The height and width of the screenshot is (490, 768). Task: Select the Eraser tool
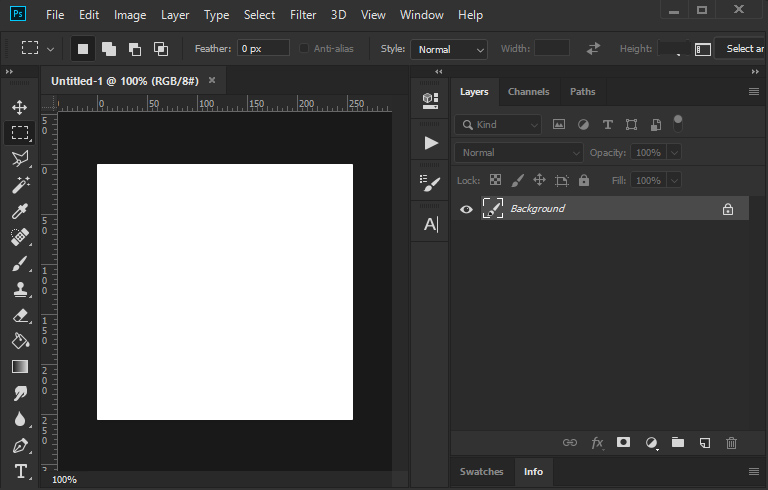click(20, 316)
